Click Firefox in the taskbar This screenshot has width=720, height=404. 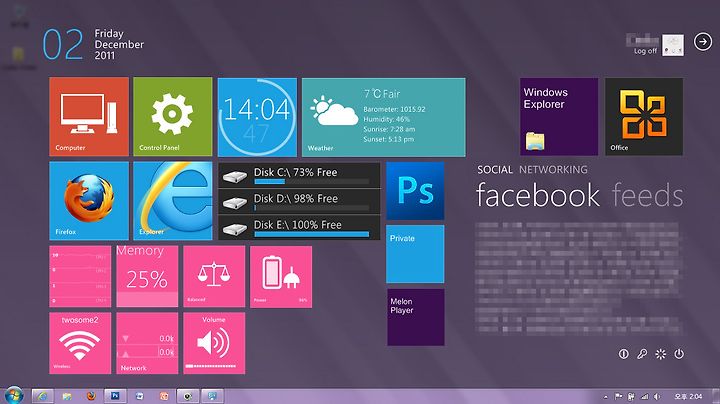pyautogui.click(x=91, y=396)
